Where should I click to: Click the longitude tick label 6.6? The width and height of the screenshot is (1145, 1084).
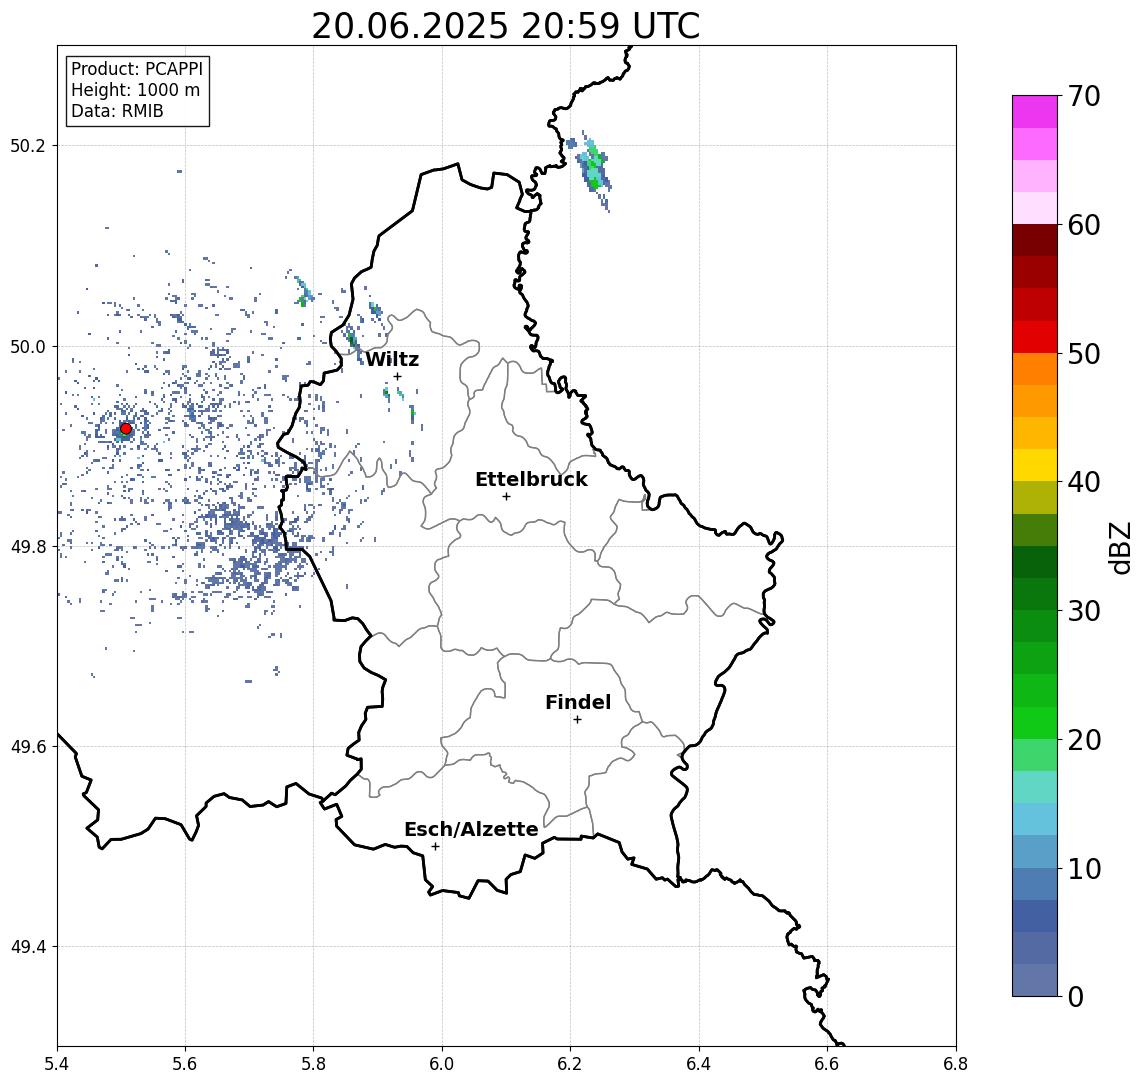(827, 1064)
